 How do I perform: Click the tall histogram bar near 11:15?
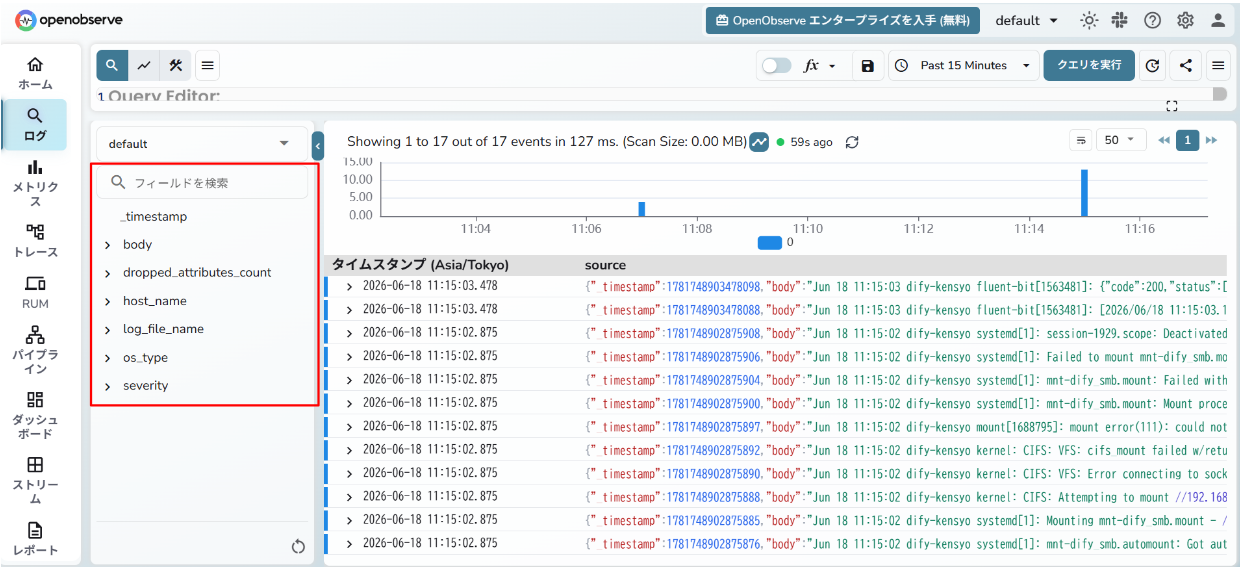click(x=1084, y=192)
